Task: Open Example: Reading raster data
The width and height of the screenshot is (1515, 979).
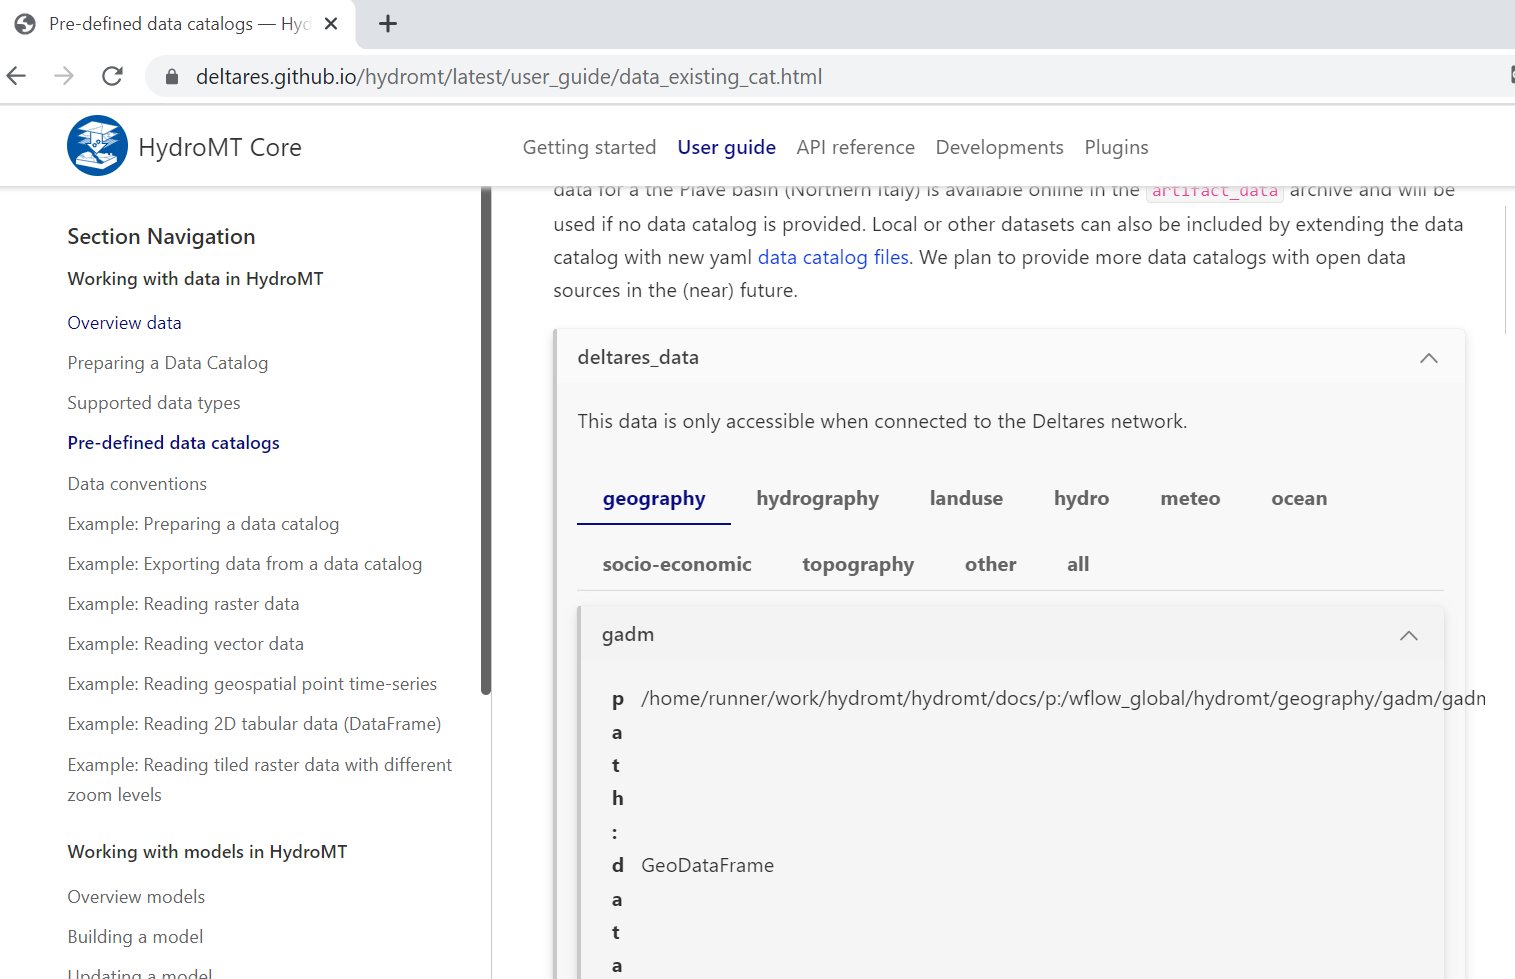Action: click(183, 603)
